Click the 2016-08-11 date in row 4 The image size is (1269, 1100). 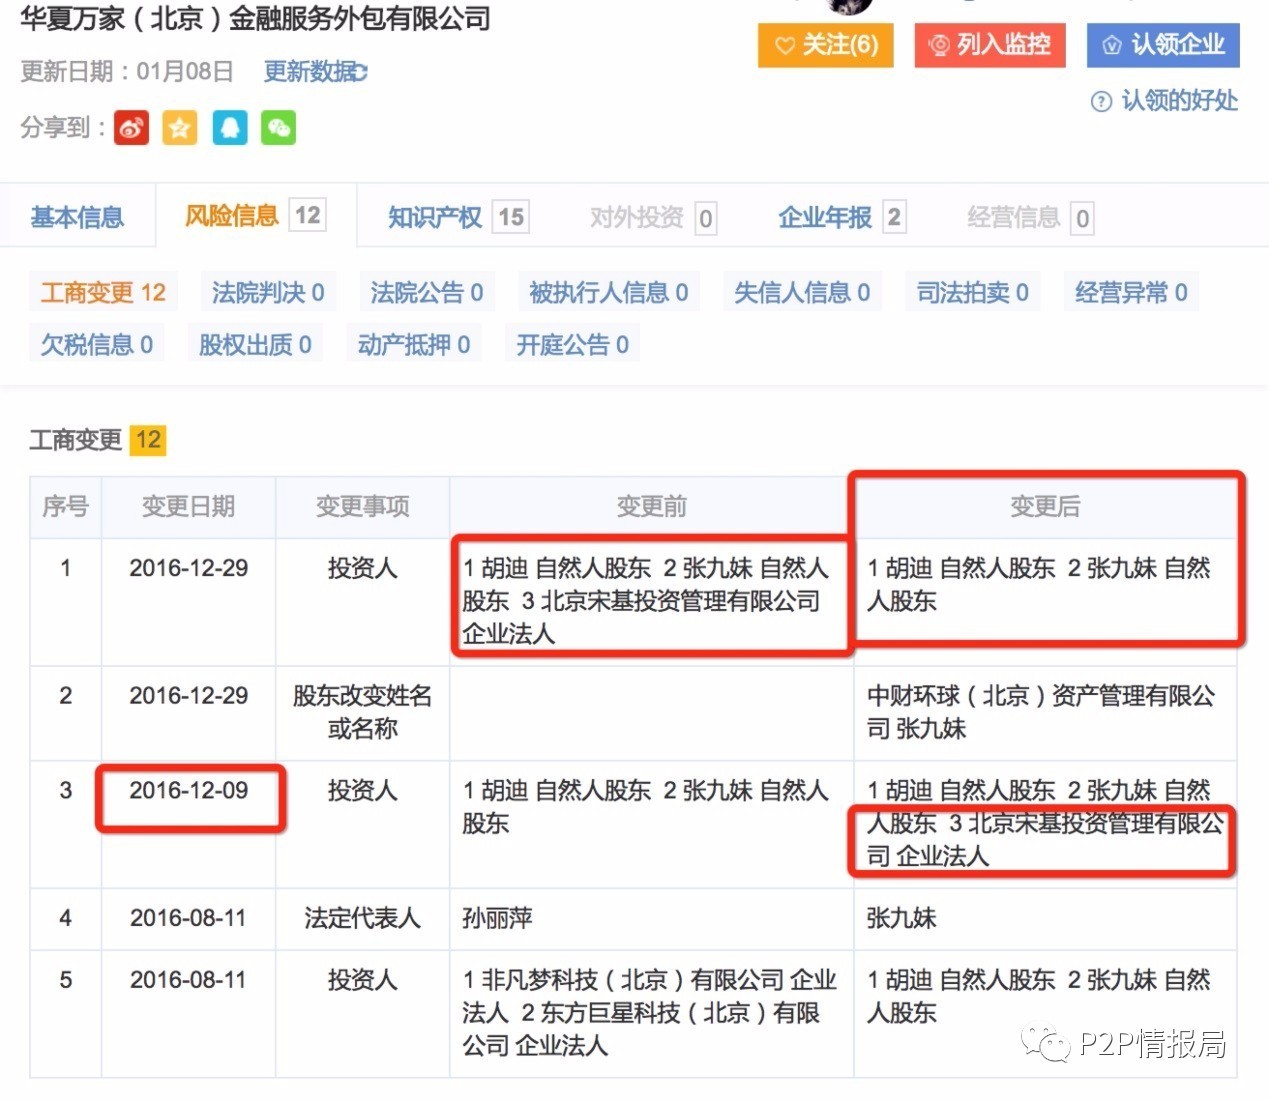point(188,918)
